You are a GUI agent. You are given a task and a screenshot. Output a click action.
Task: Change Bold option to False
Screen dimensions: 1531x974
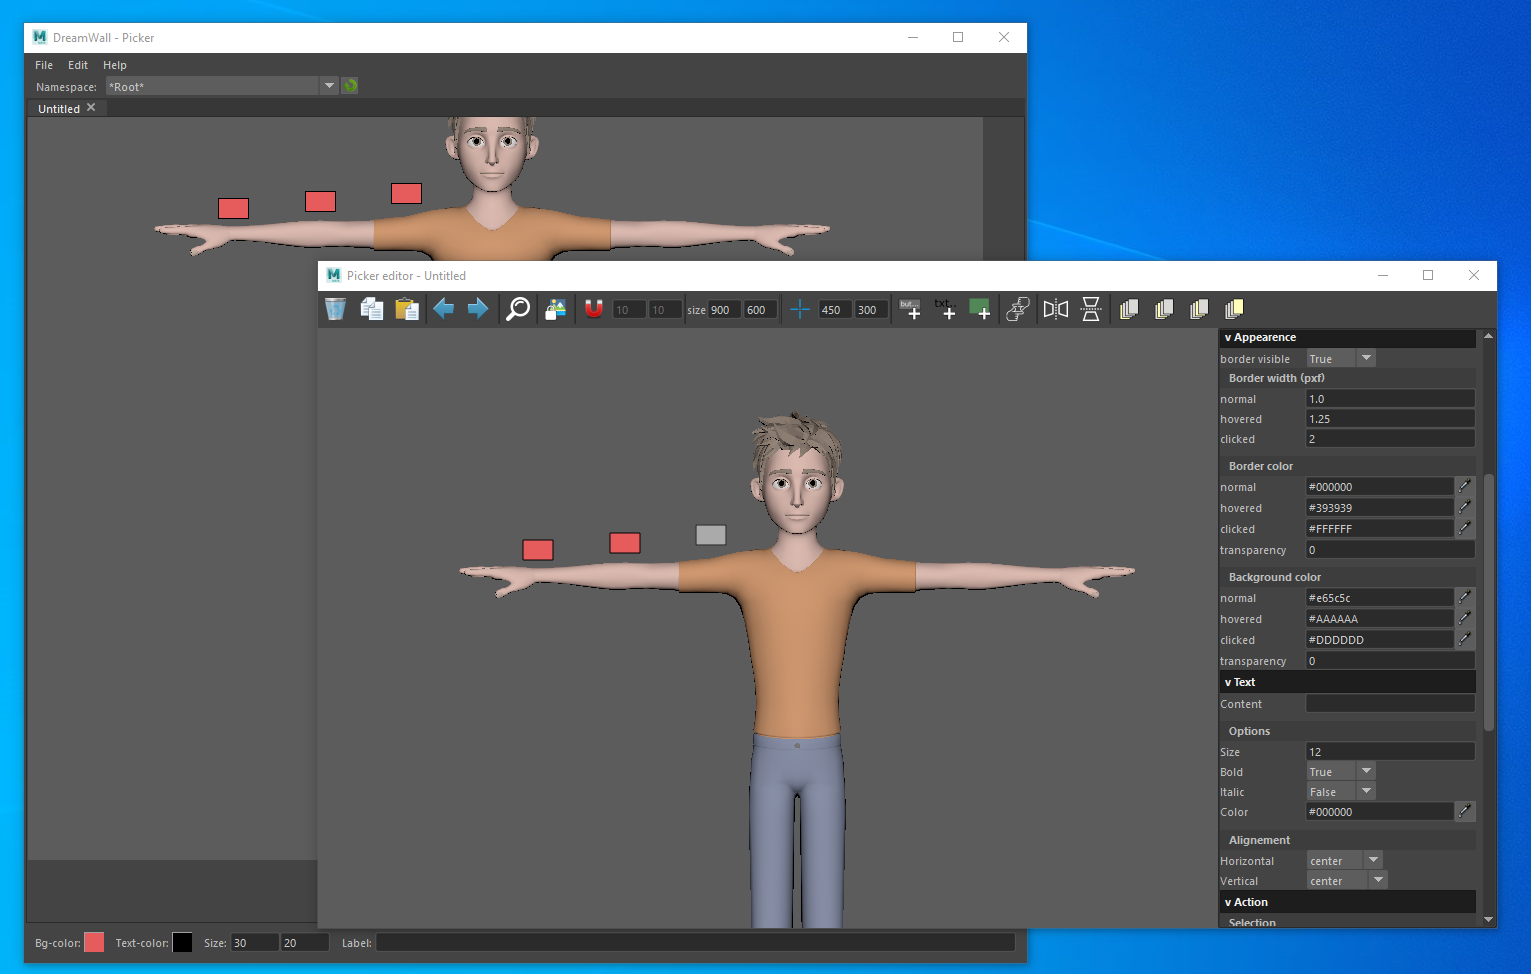pyautogui.click(x=1340, y=771)
